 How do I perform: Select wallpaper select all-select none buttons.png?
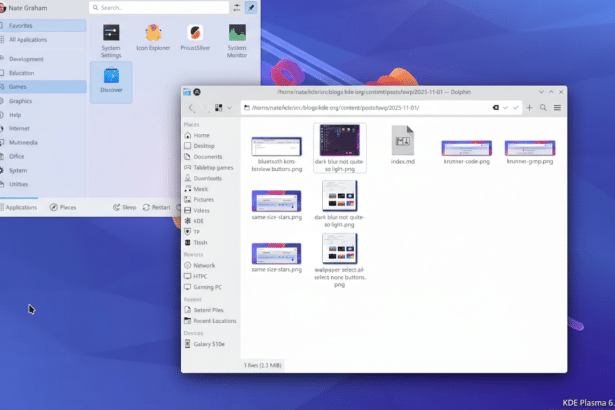pyautogui.click(x=340, y=261)
